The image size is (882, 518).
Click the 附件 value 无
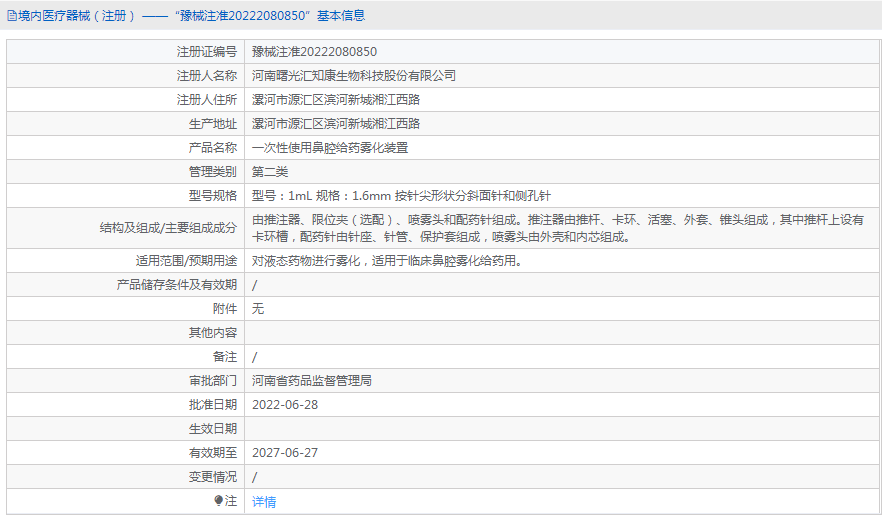258,309
